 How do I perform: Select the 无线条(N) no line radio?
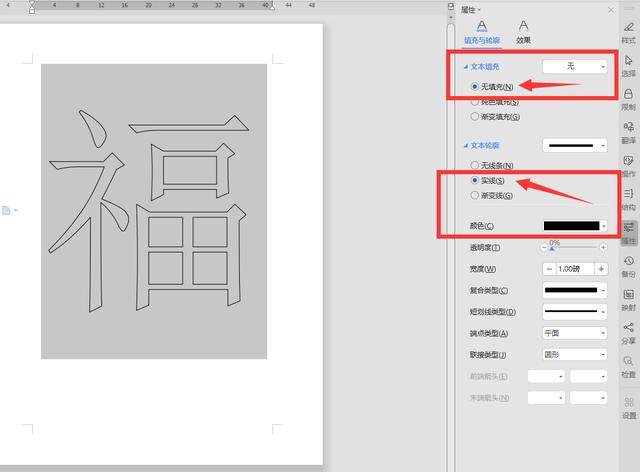474,165
